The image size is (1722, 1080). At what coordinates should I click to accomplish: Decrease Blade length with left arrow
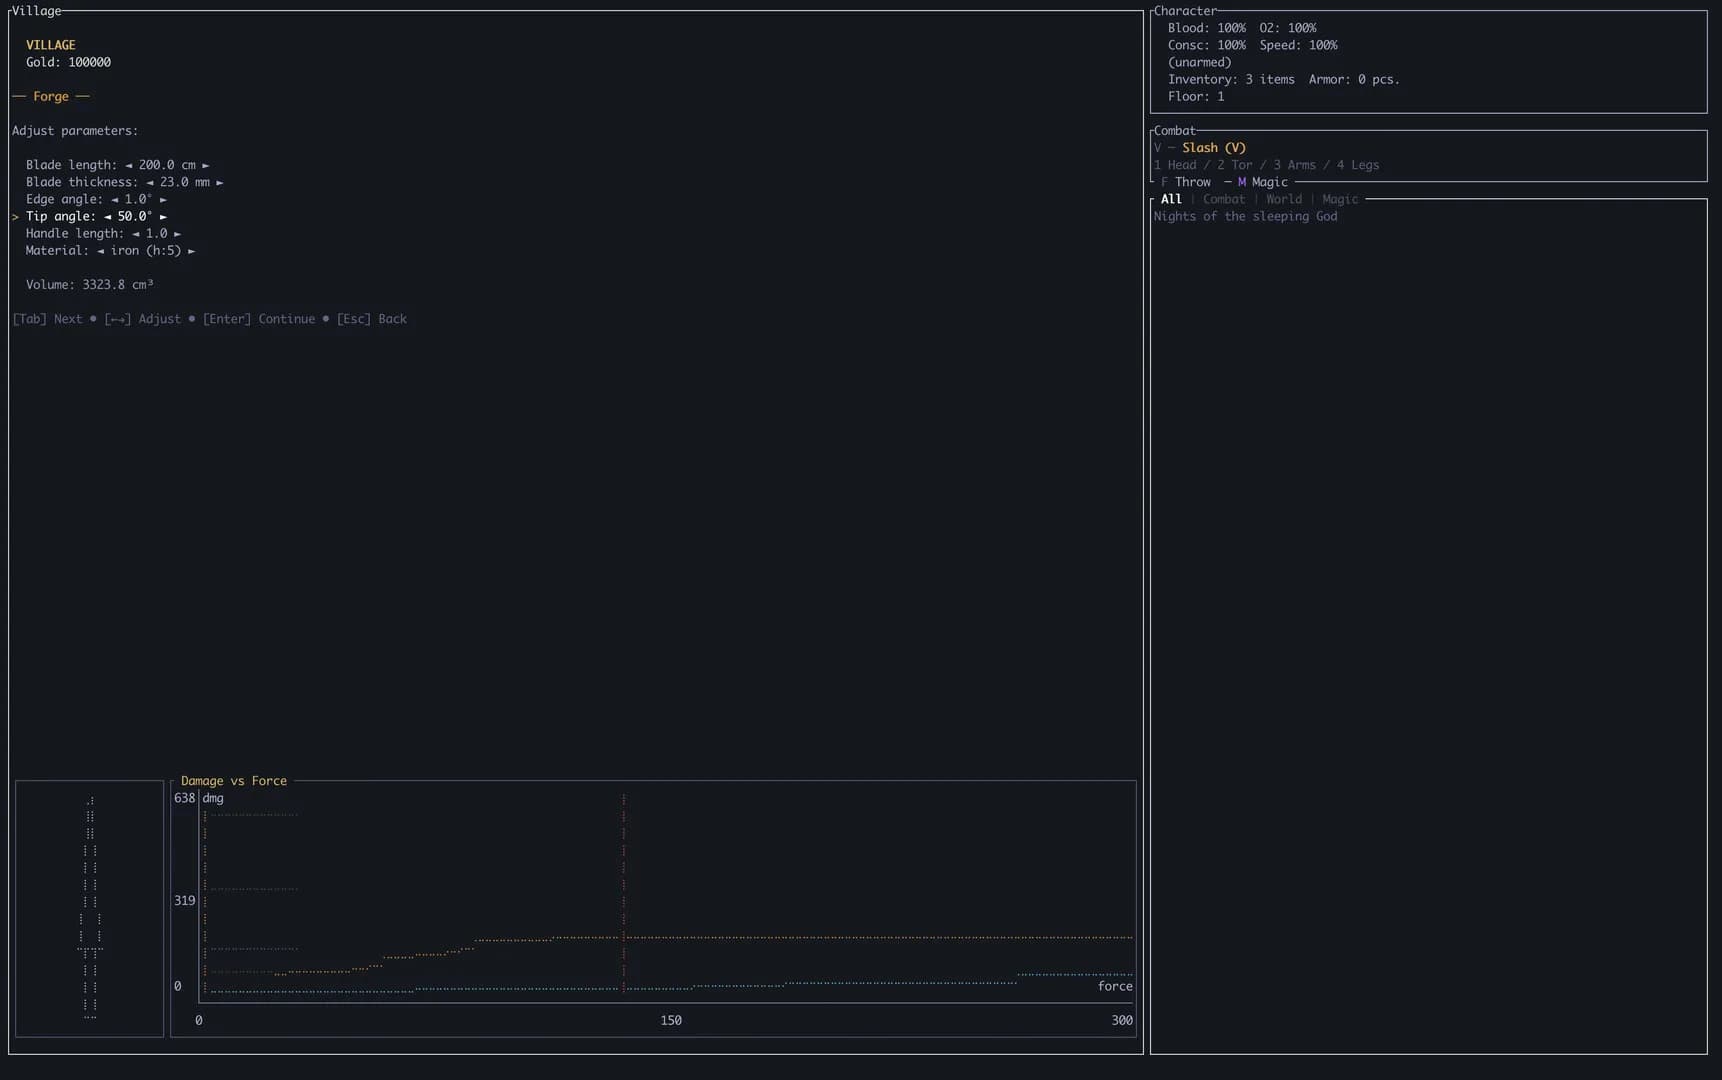129,166
